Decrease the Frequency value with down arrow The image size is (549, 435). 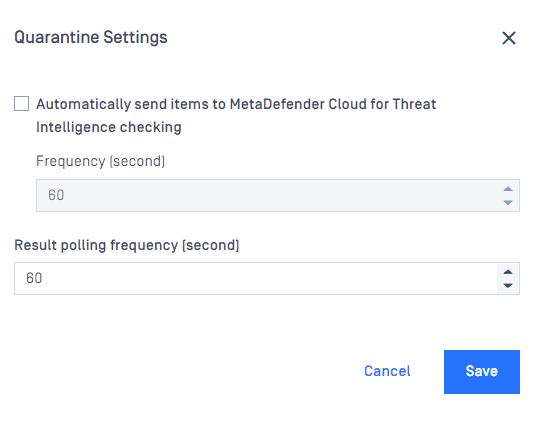pos(508,202)
